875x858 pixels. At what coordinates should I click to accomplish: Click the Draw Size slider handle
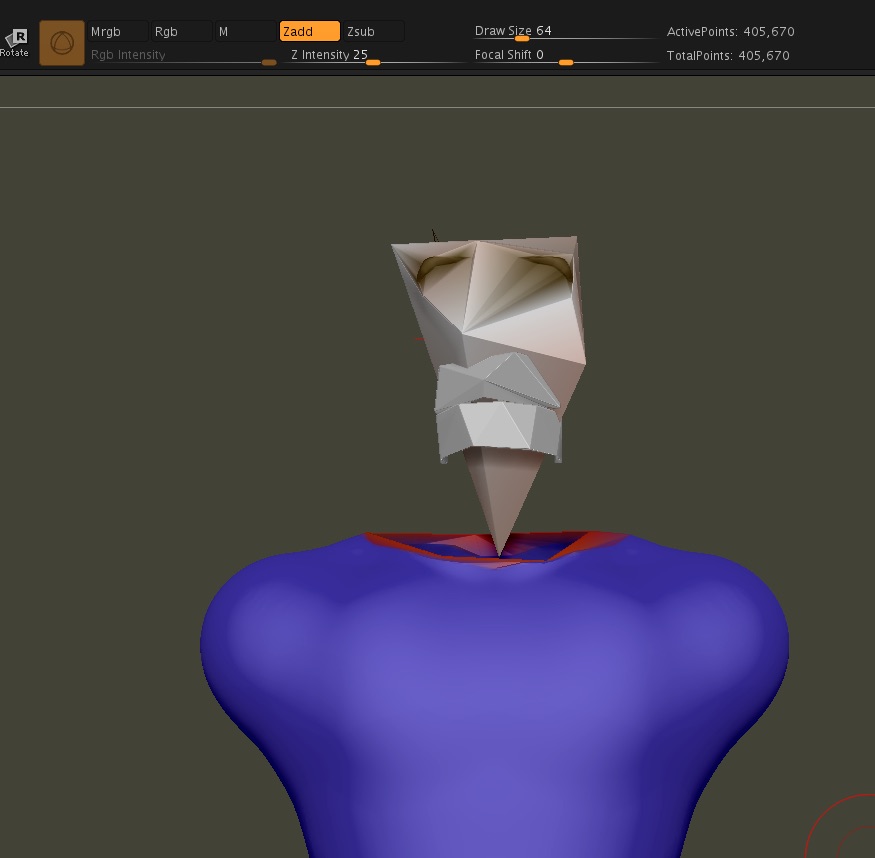[521, 39]
